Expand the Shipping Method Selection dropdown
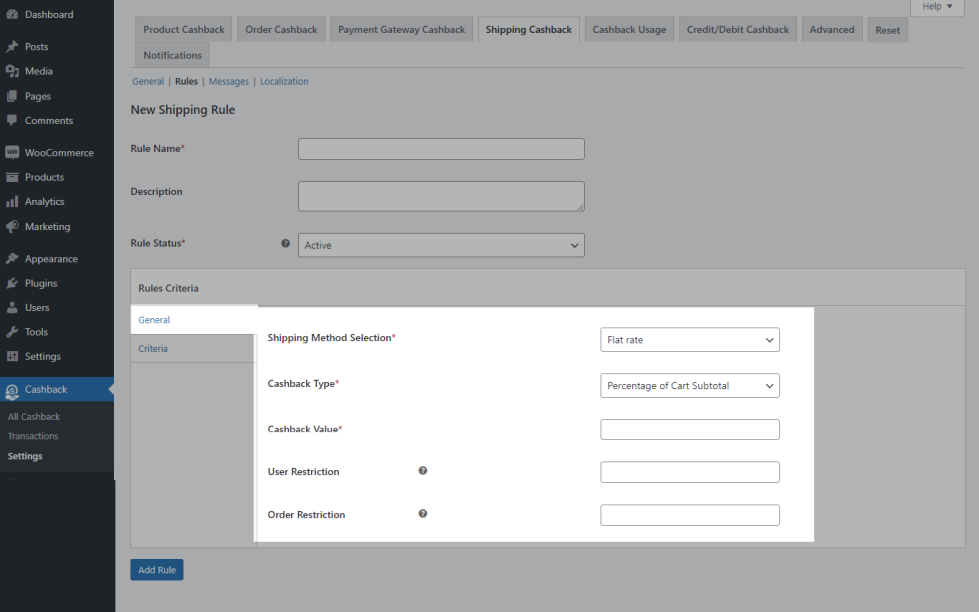The image size is (979, 612). (689, 340)
